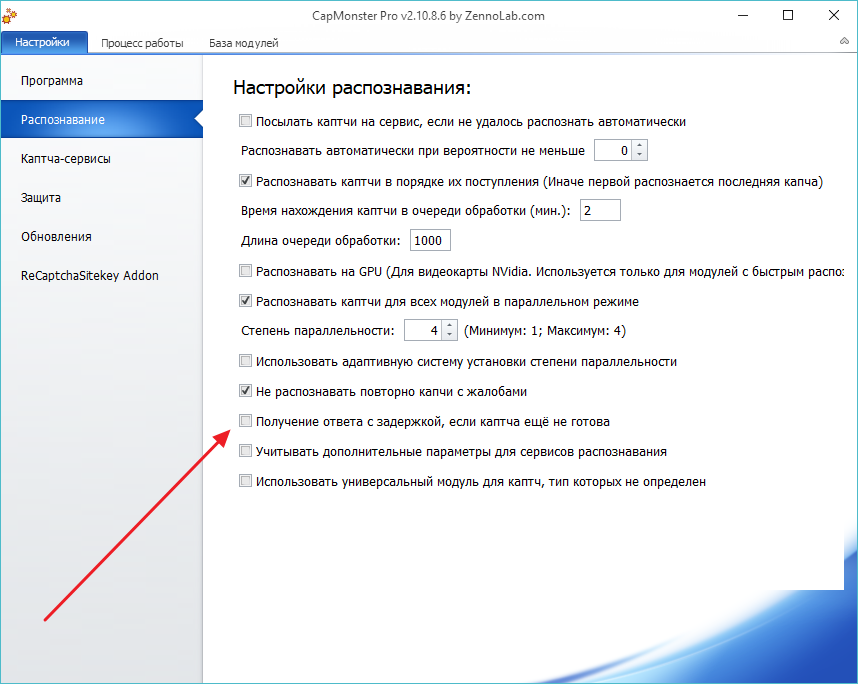Maximize the CapMonster Pro window

(788, 15)
